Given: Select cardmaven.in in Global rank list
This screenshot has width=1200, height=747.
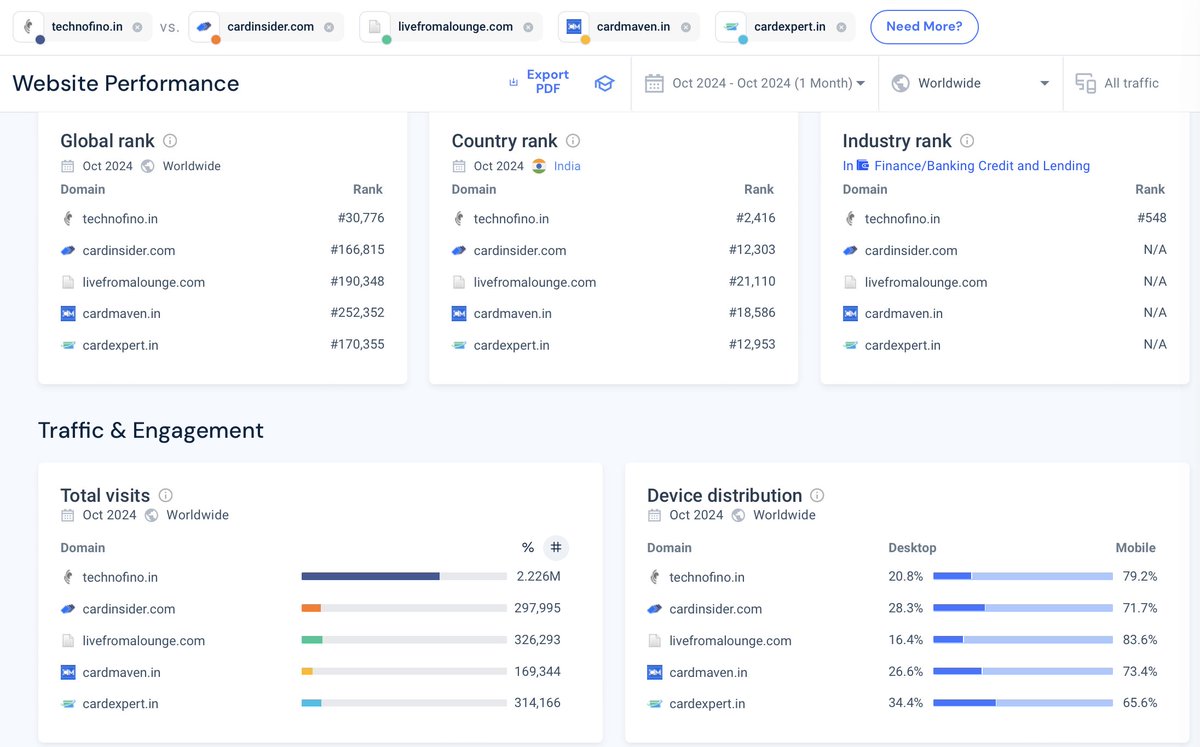Looking at the screenshot, I should point(122,313).
